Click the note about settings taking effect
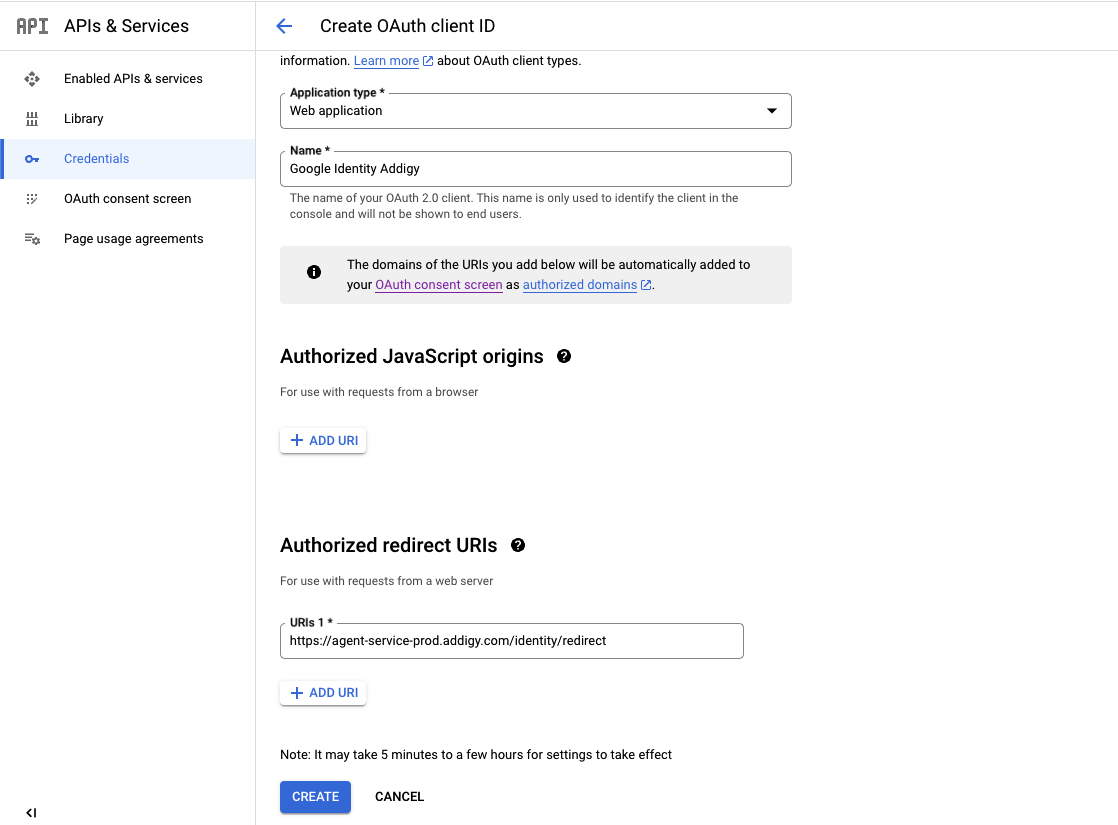 pos(476,755)
